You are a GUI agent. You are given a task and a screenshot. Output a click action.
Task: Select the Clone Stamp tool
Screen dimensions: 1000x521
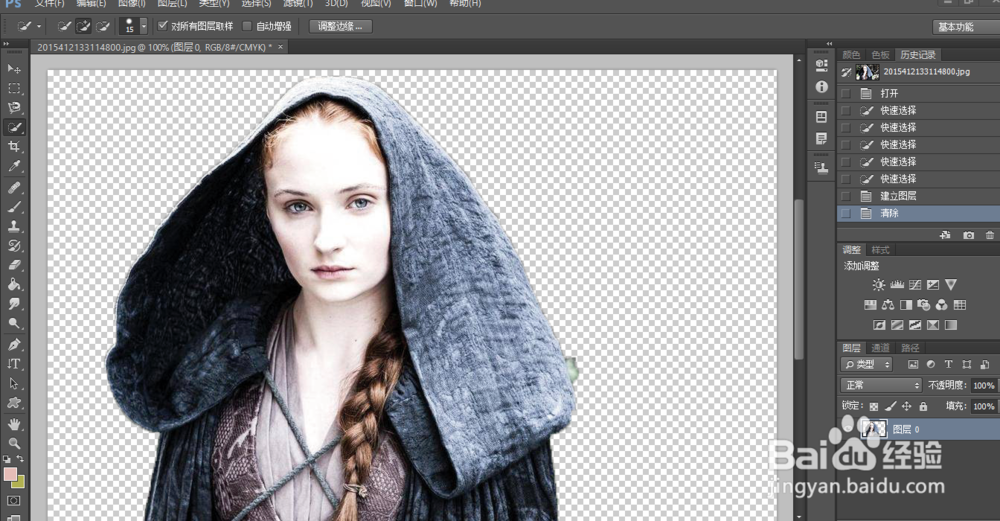[14, 226]
